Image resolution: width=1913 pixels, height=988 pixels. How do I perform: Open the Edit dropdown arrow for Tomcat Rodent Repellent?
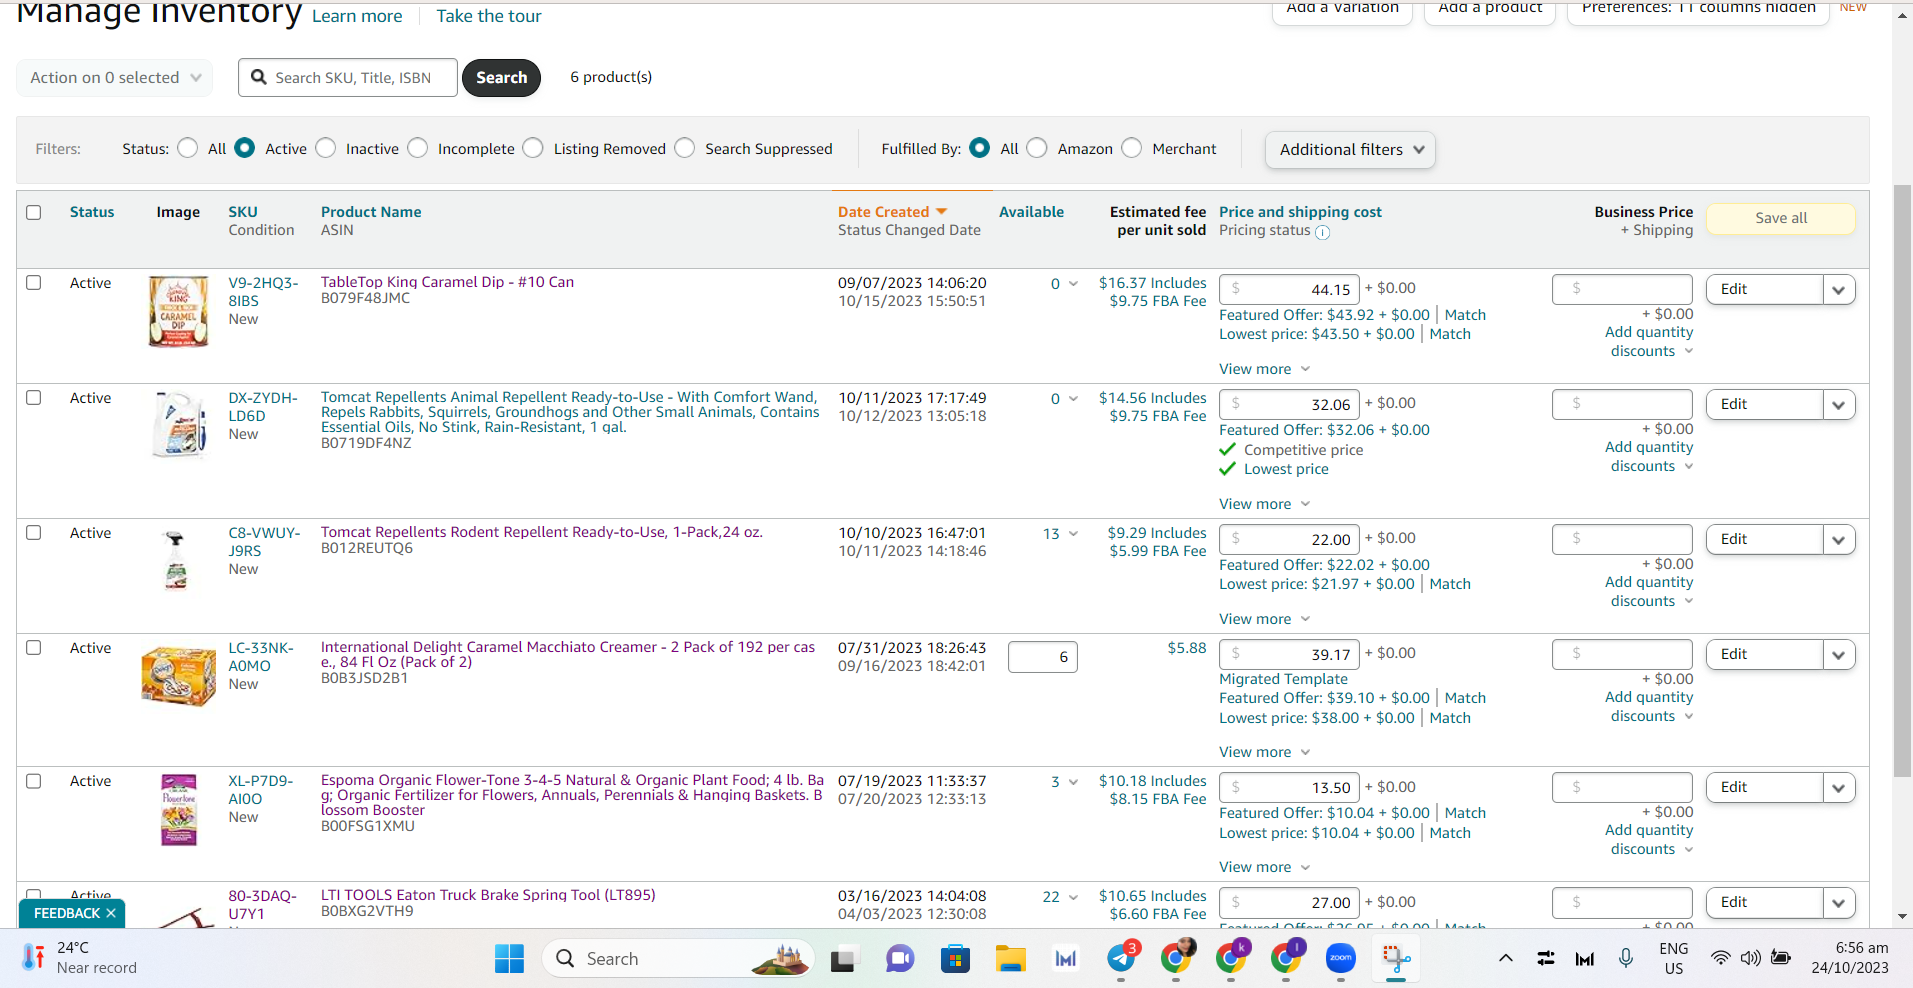pos(1839,540)
